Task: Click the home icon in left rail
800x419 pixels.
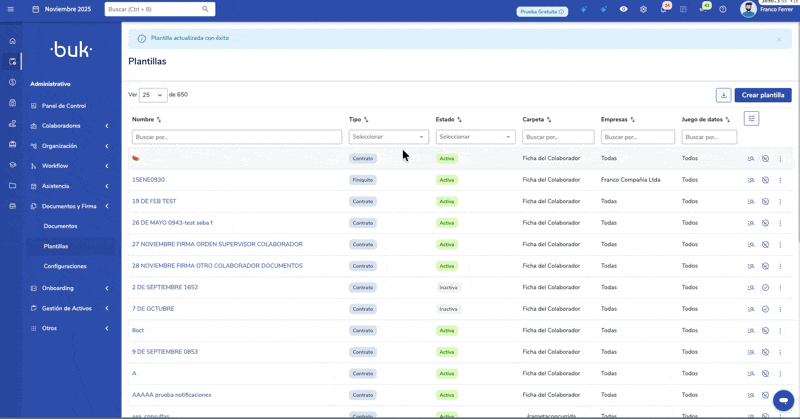Action: point(12,41)
